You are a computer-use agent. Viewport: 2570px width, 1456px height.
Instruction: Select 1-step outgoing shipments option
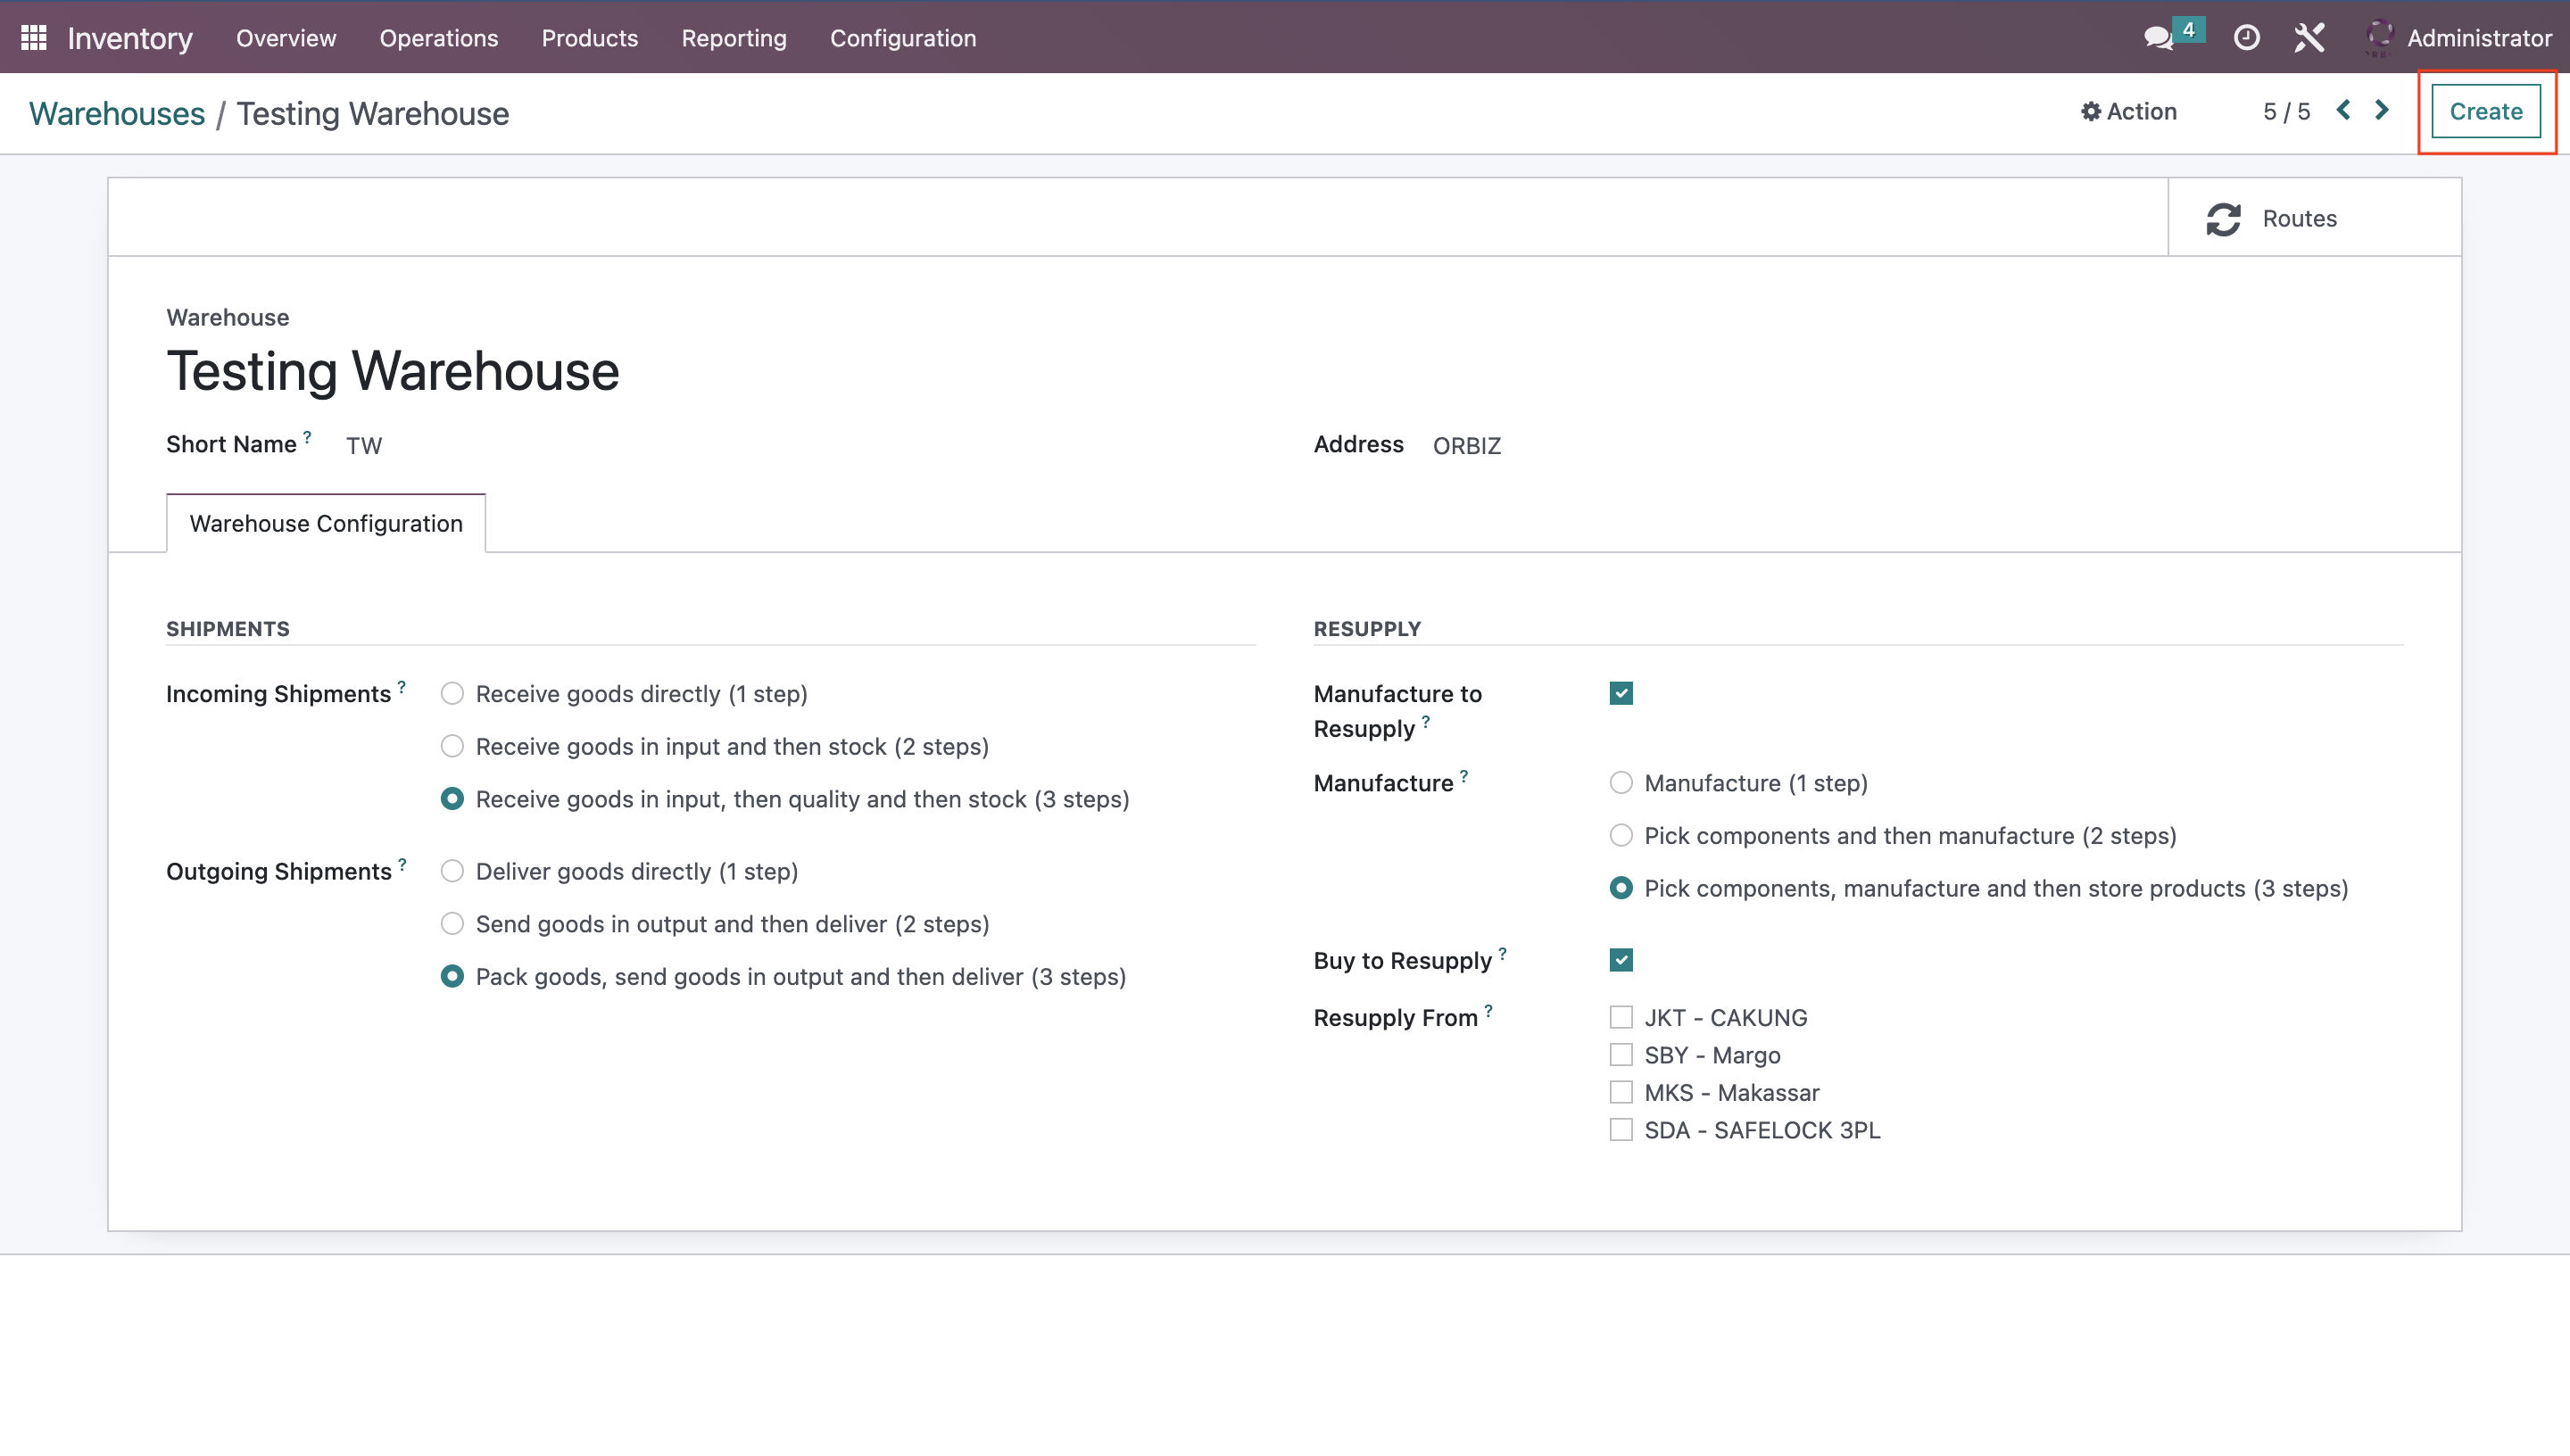(x=452, y=872)
